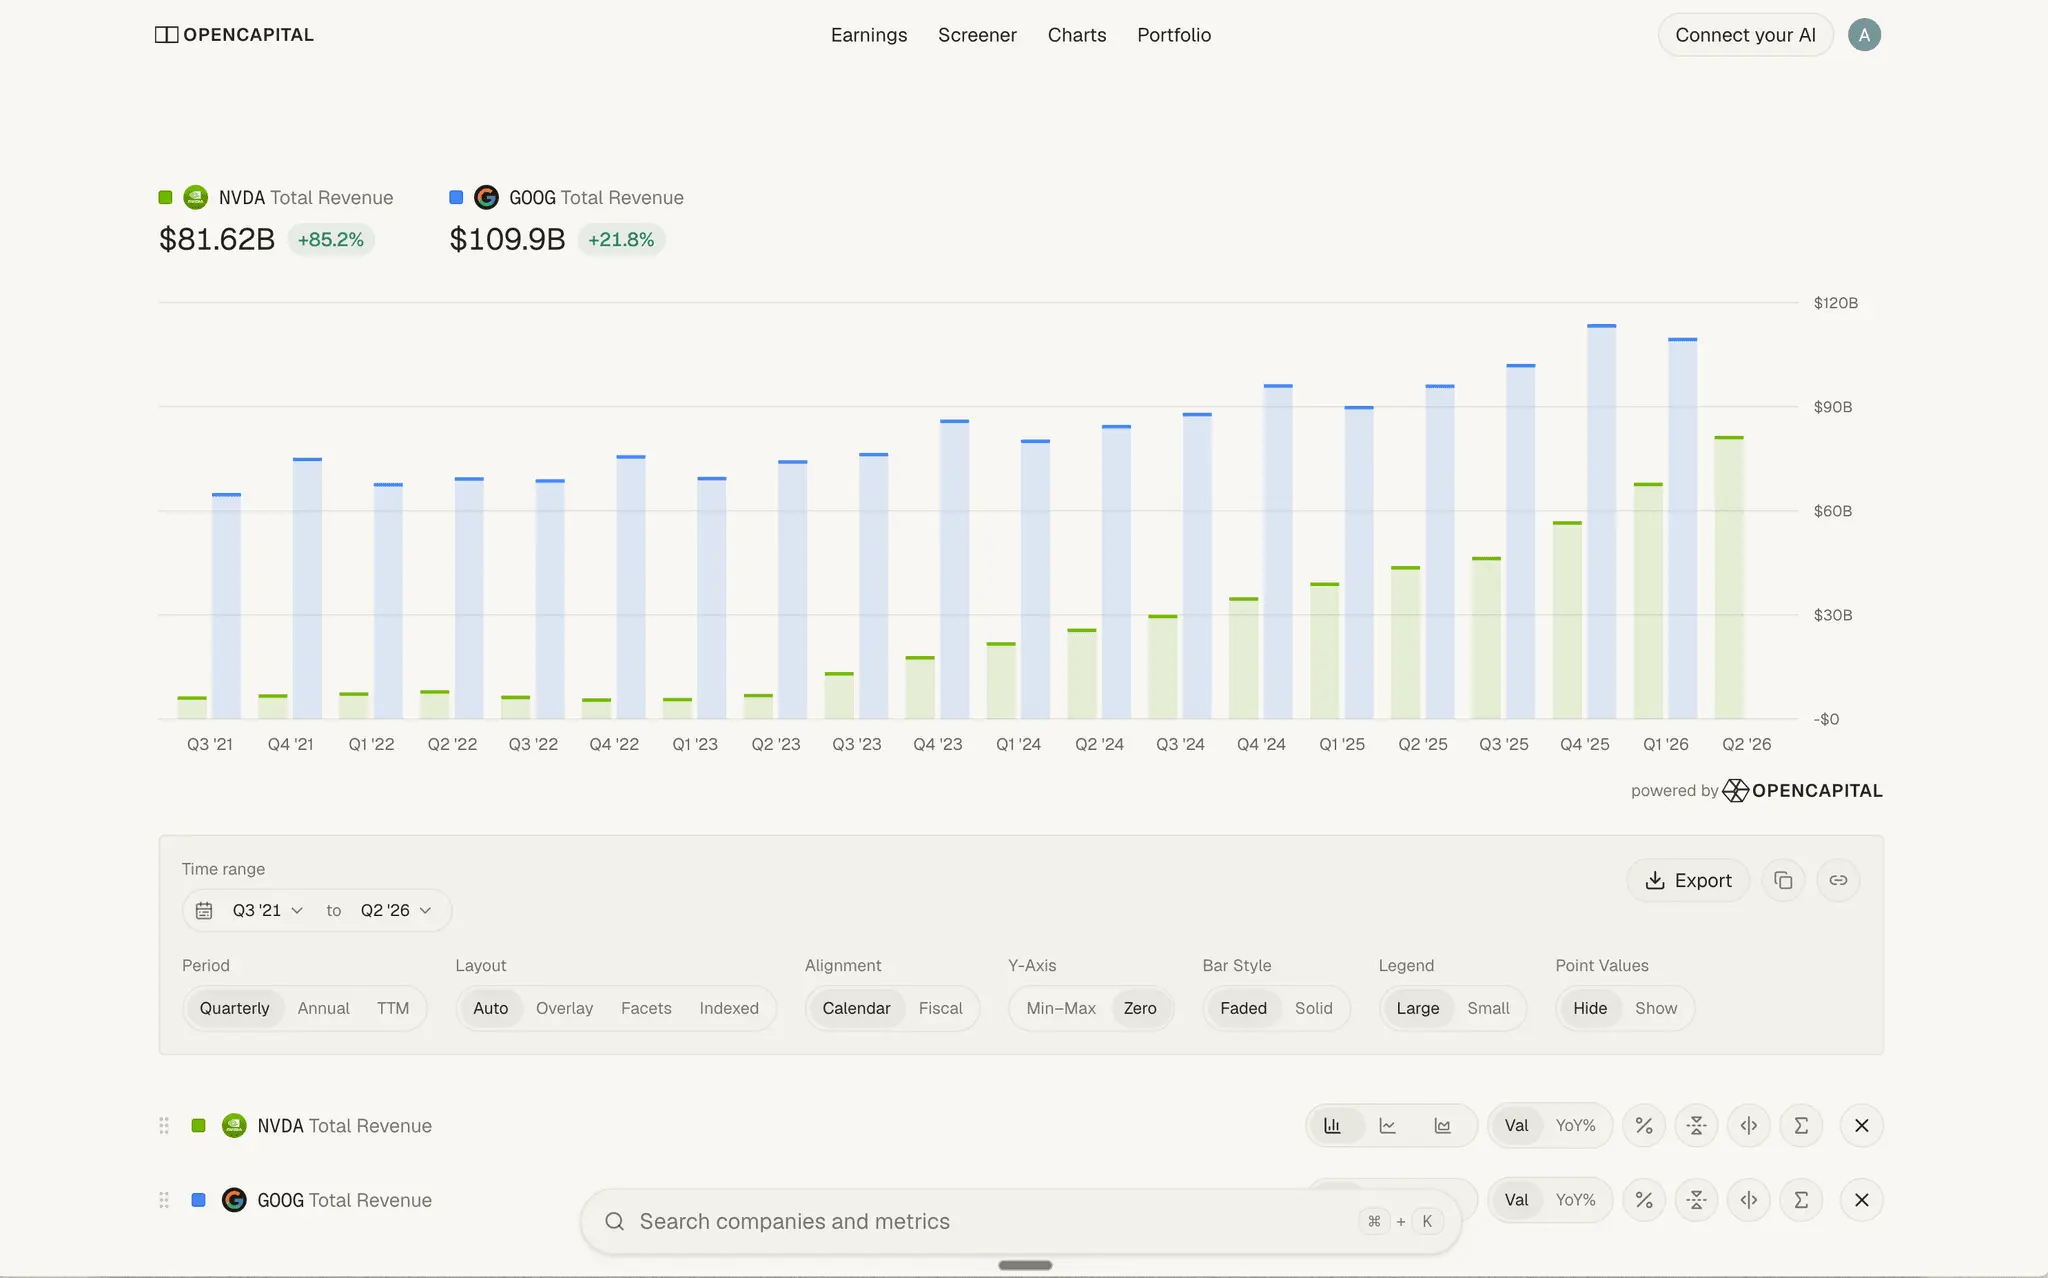Image resolution: width=2048 pixels, height=1278 pixels.
Task: Switch Alignment to Fiscal
Action: [940, 1008]
